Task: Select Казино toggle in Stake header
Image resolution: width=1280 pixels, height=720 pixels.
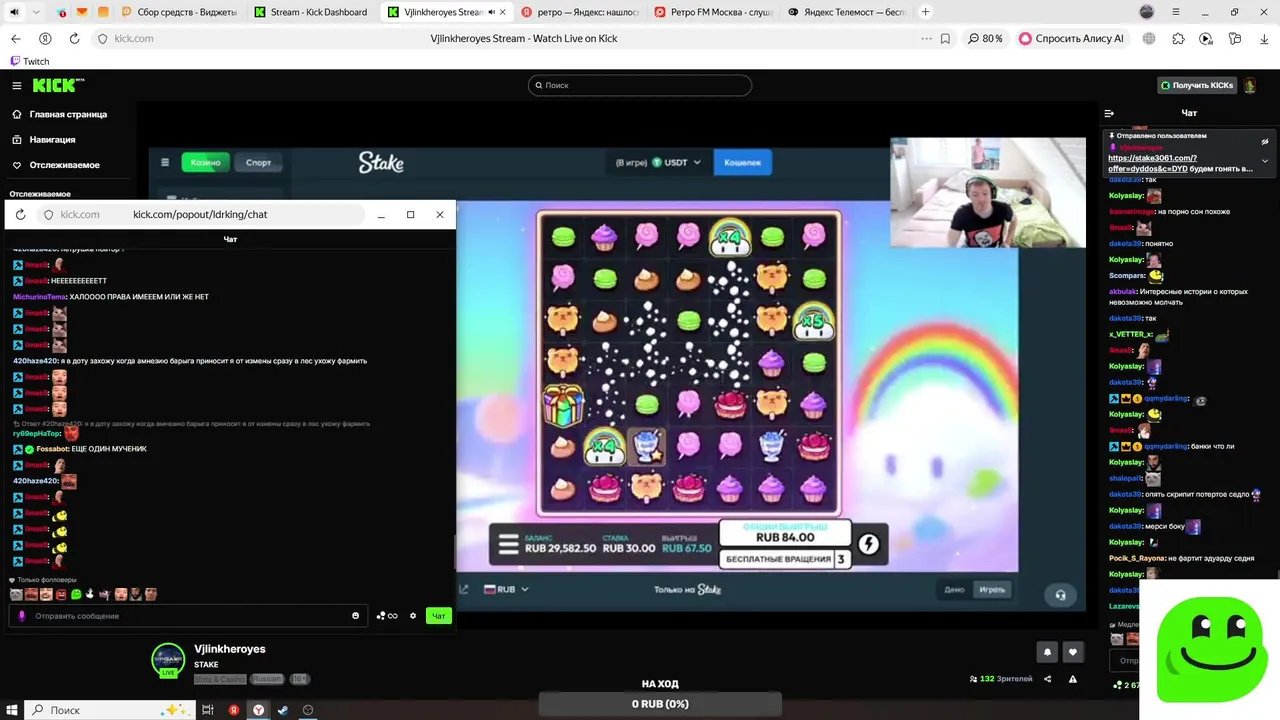Action: (205, 162)
